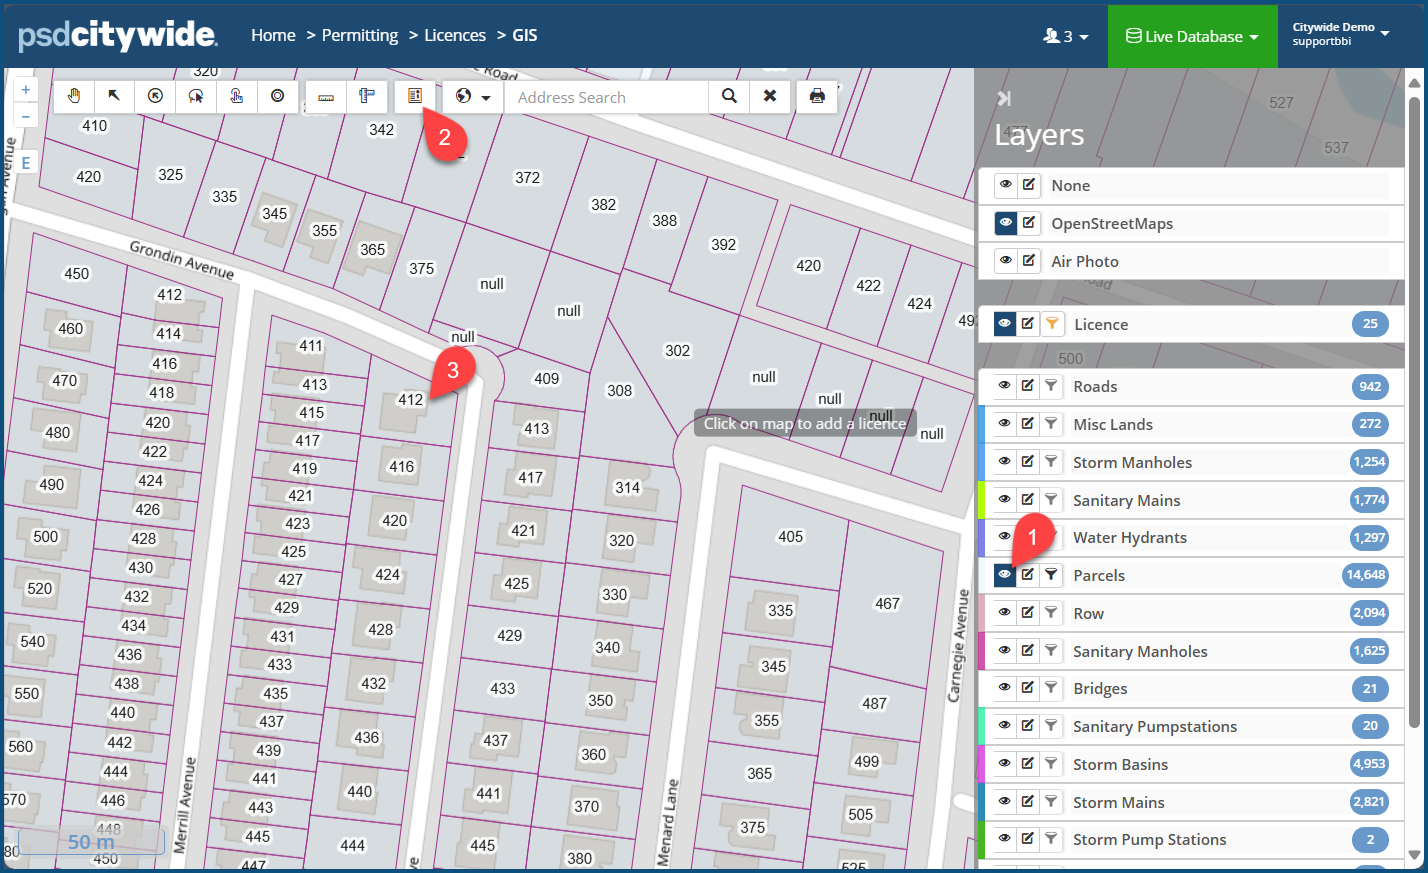Select the arrow pointer tool
This screenshot has width=1428, height=873.
pyautogui.click(x=114, y=96)
